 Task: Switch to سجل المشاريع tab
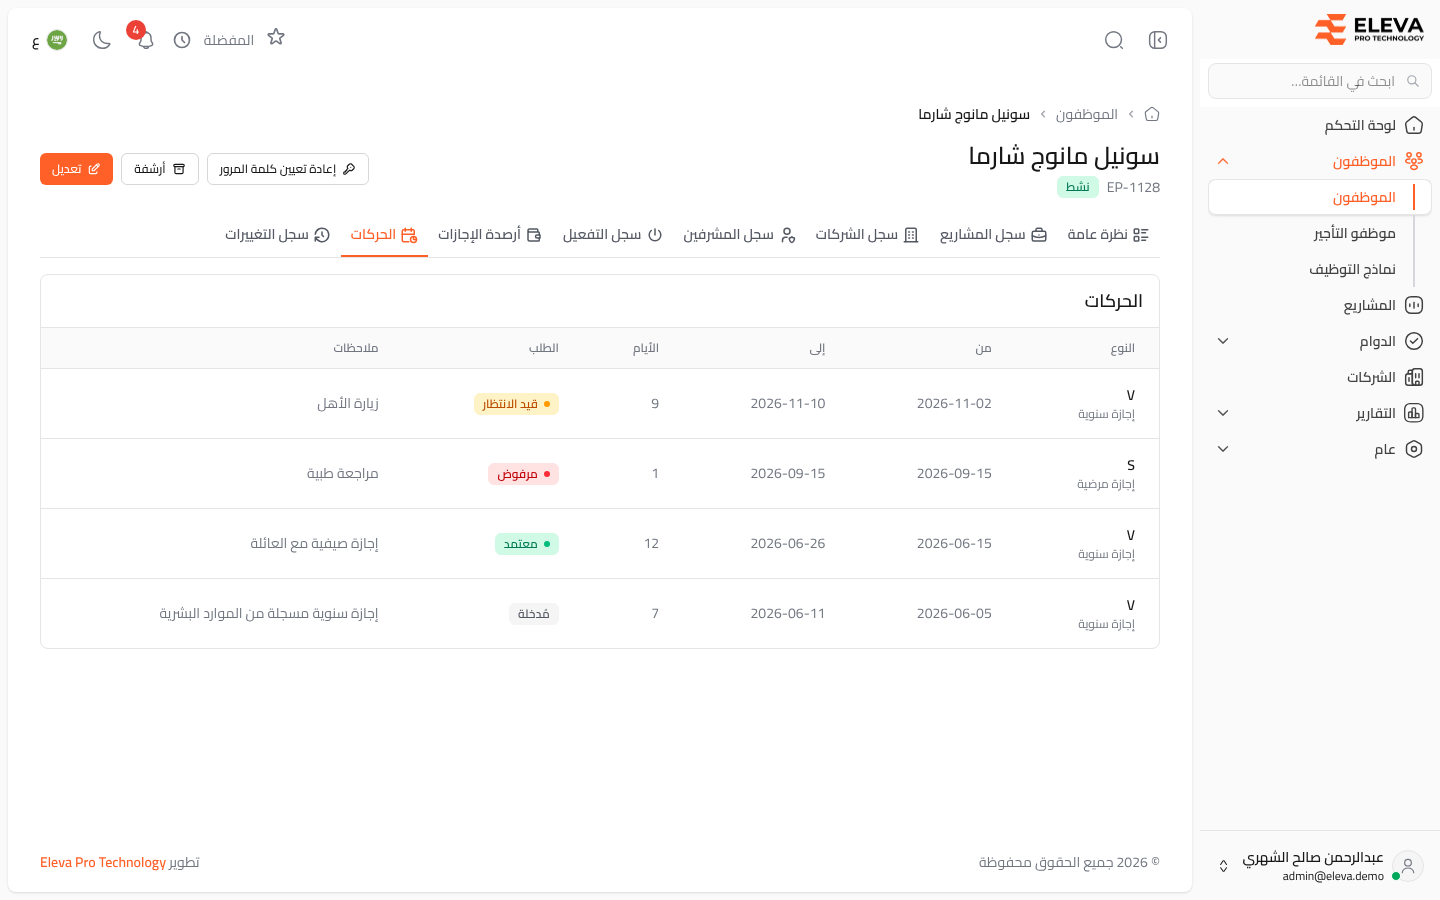pos(993,235)
